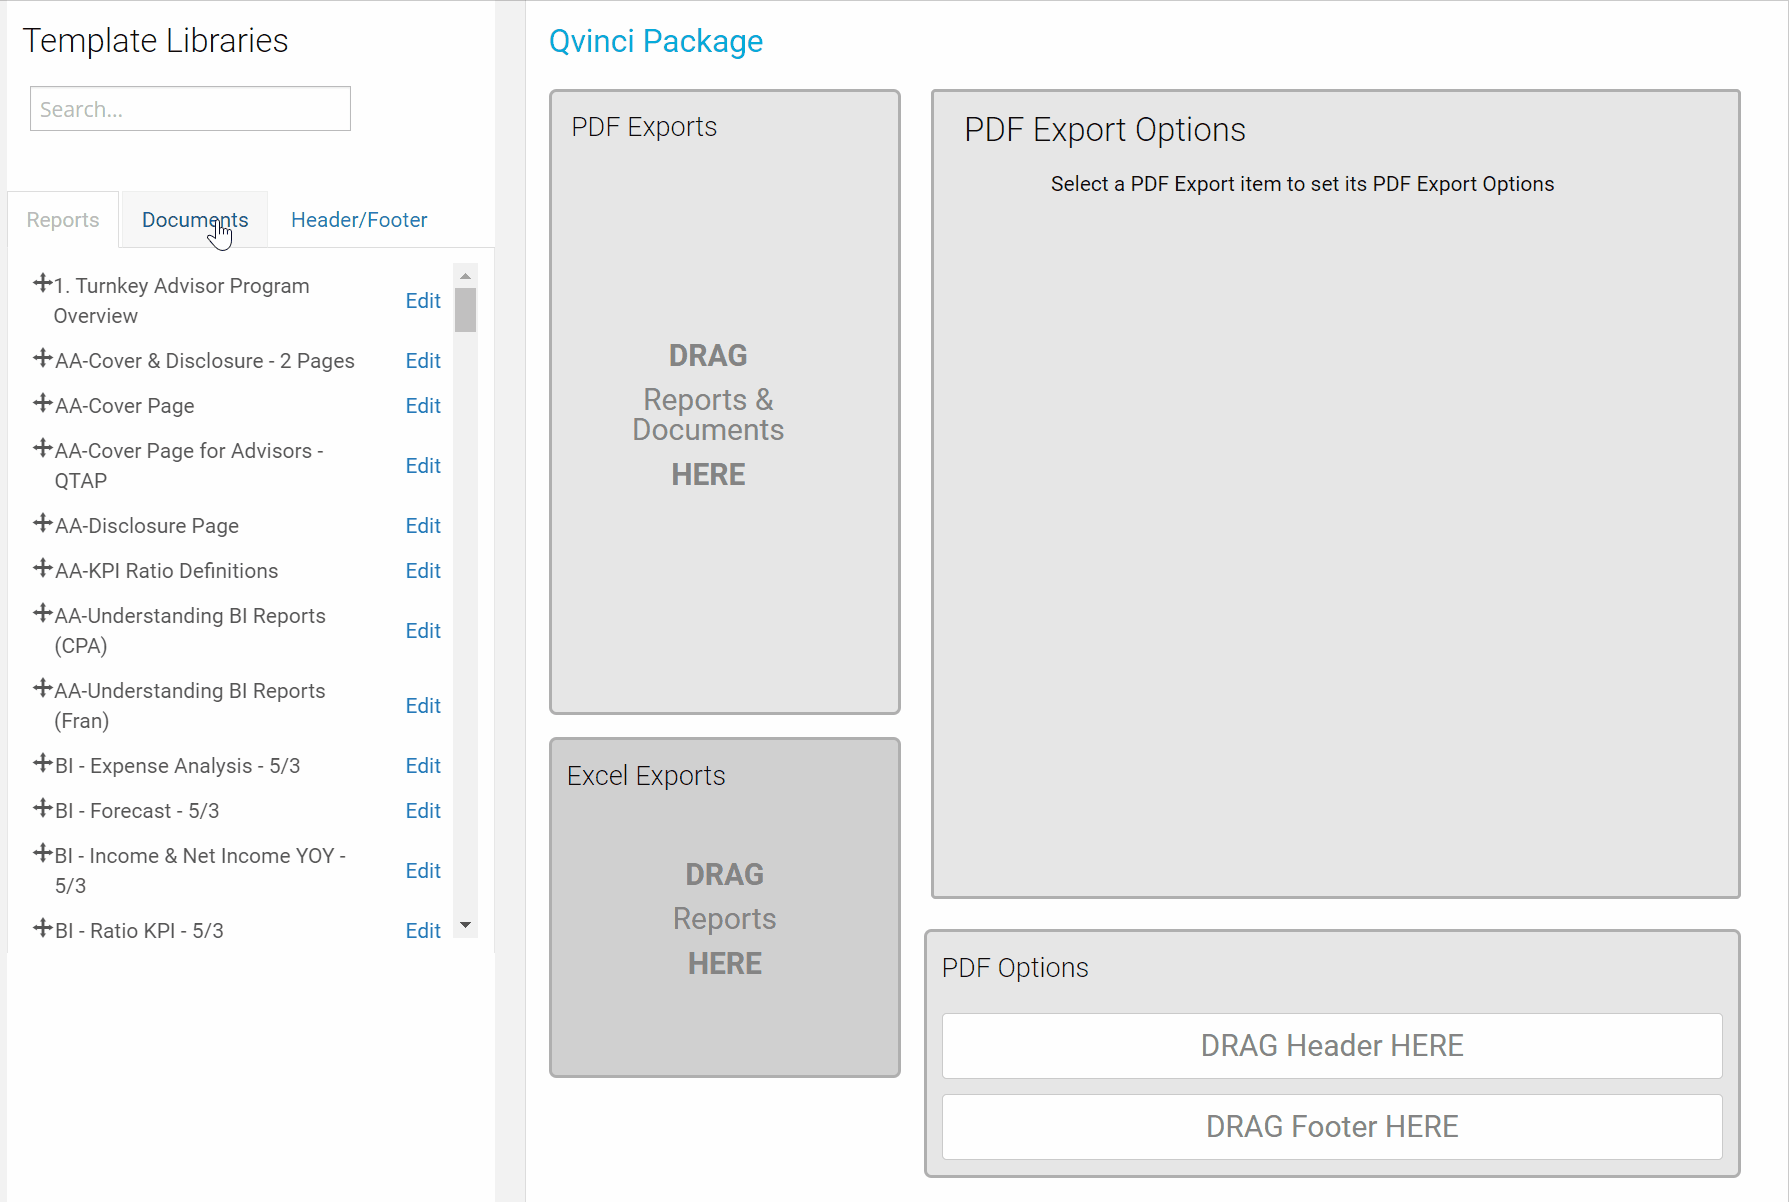Edit the BI - Forecast - 5/3 item

(x=423, y=811)
